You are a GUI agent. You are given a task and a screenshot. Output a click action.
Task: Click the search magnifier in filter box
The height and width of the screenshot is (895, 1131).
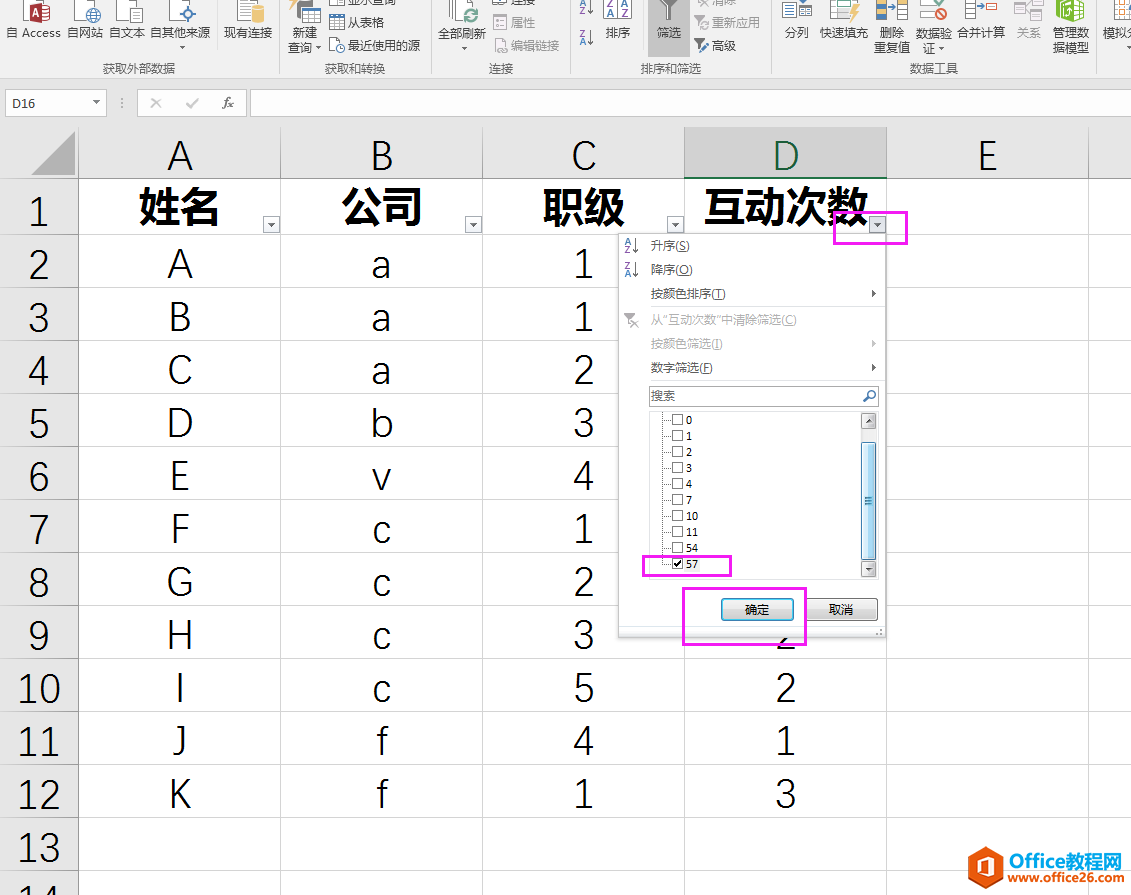869,396
